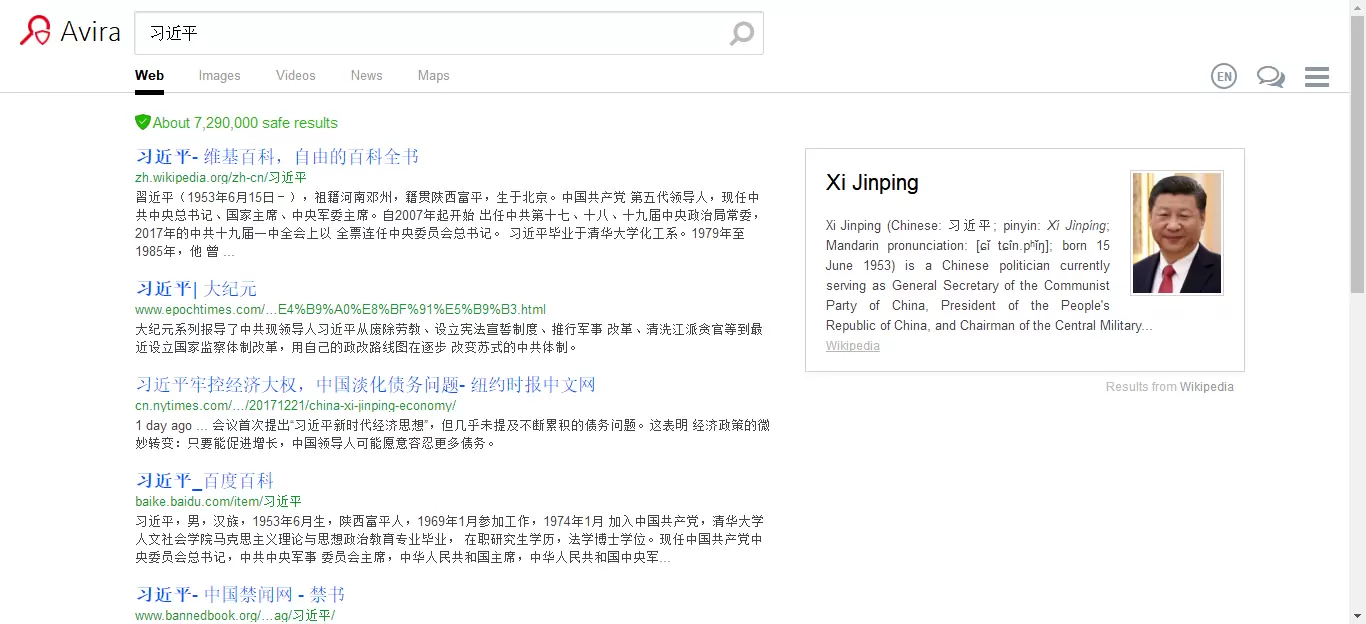This screenshot has width=1366, height=624.
Task: Switch to the Videos tab
Action: (295, 76)
